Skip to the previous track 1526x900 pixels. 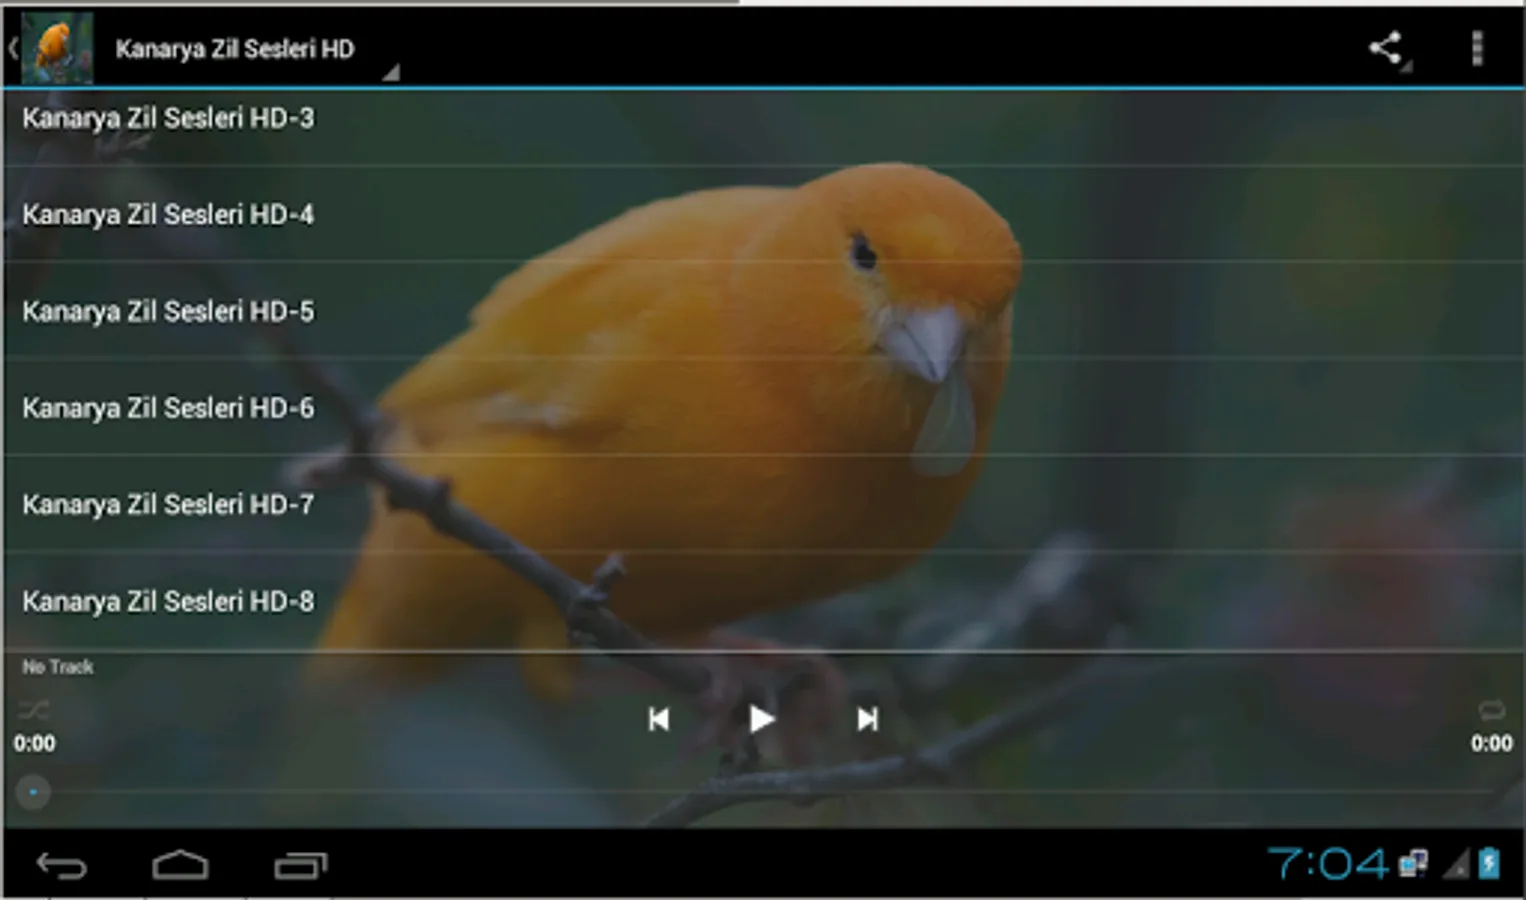pos(658,719)
